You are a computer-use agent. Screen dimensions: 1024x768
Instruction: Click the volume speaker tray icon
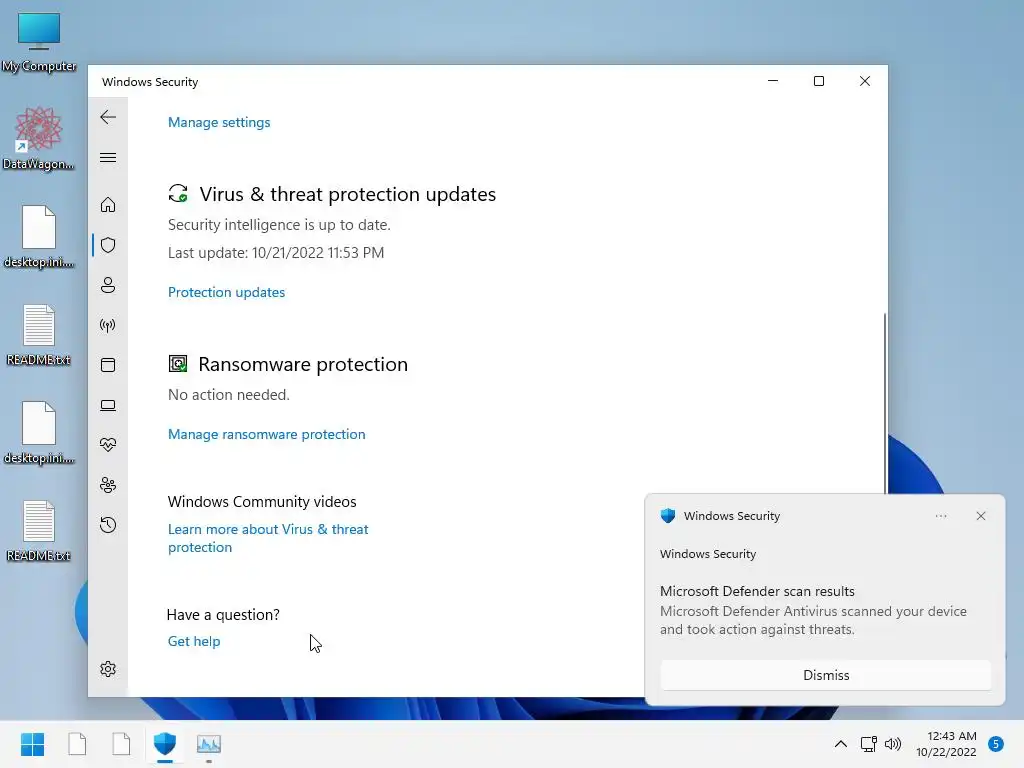point(892,744)
